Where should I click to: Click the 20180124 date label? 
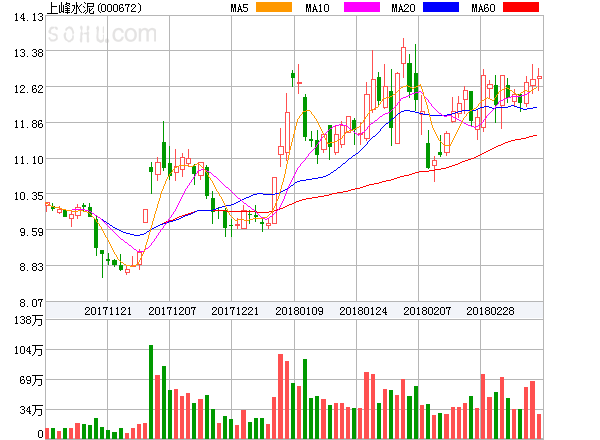pos(363,311)
